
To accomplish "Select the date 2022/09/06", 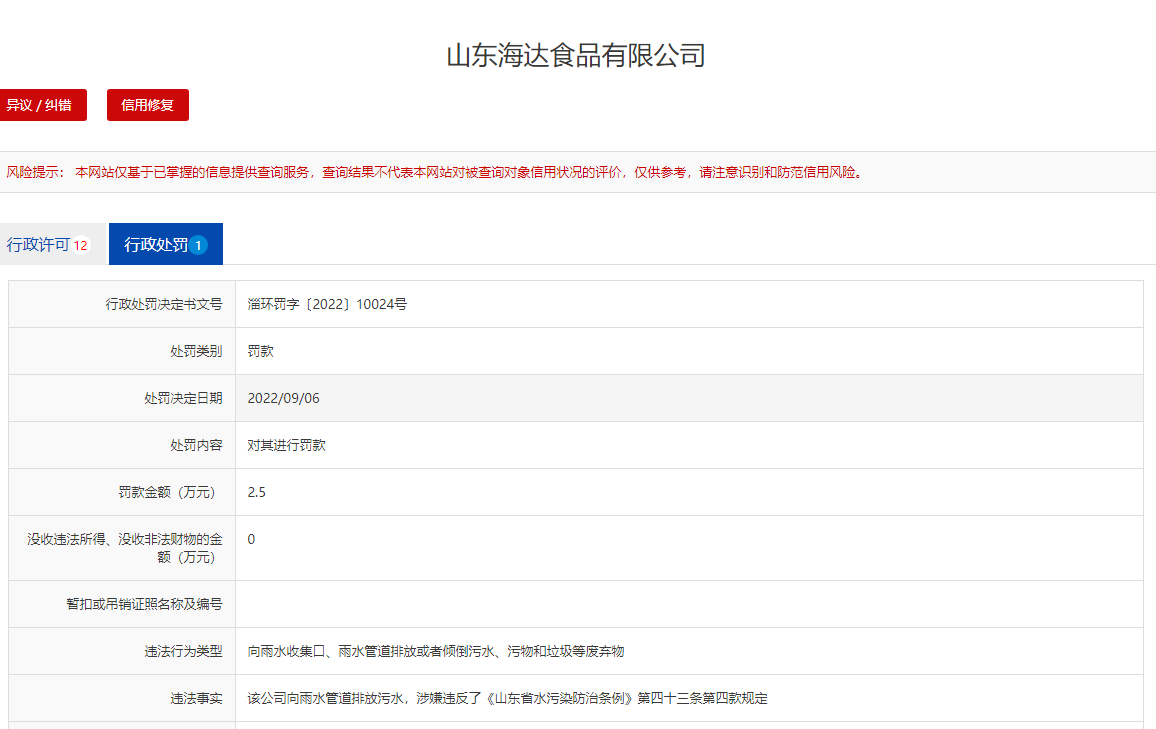I will click(283, 399).
